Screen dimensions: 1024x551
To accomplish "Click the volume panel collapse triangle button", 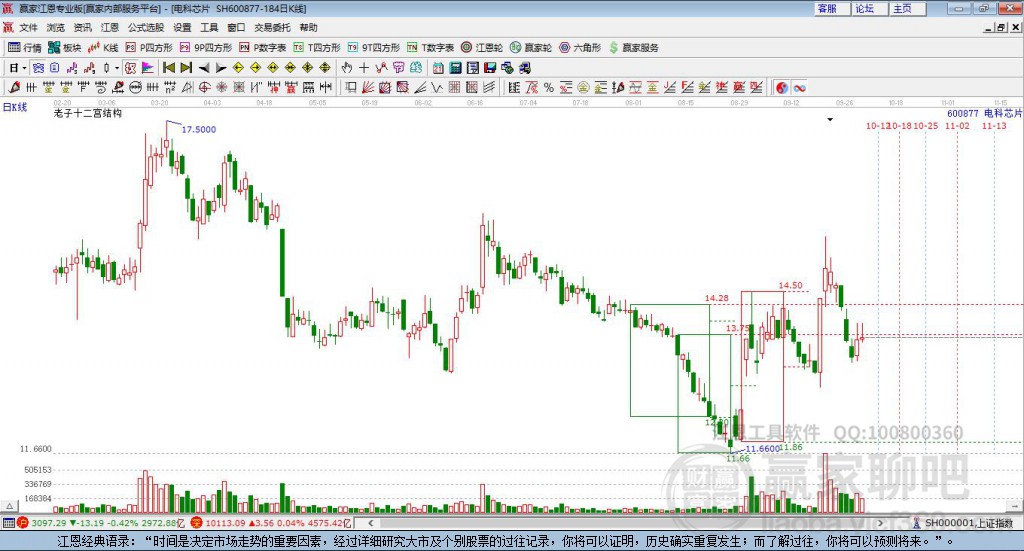I will click(x=9, y=506).
